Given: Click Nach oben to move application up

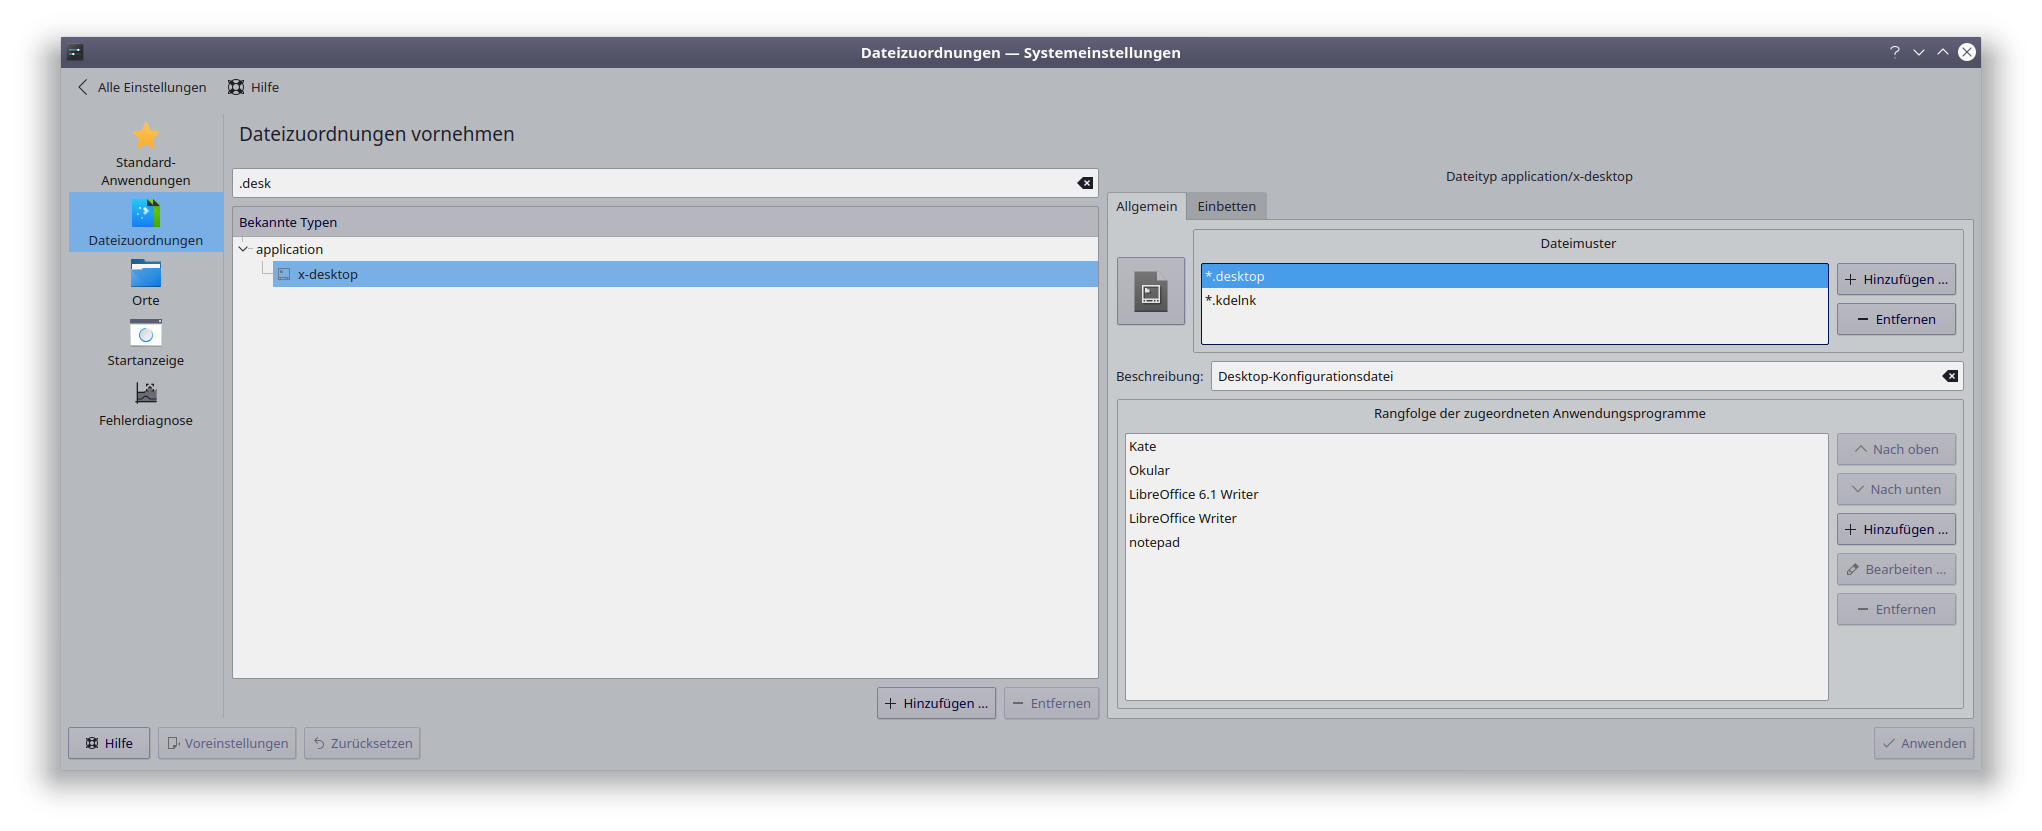Looking at the screenshot, I should coord(1896,449).
